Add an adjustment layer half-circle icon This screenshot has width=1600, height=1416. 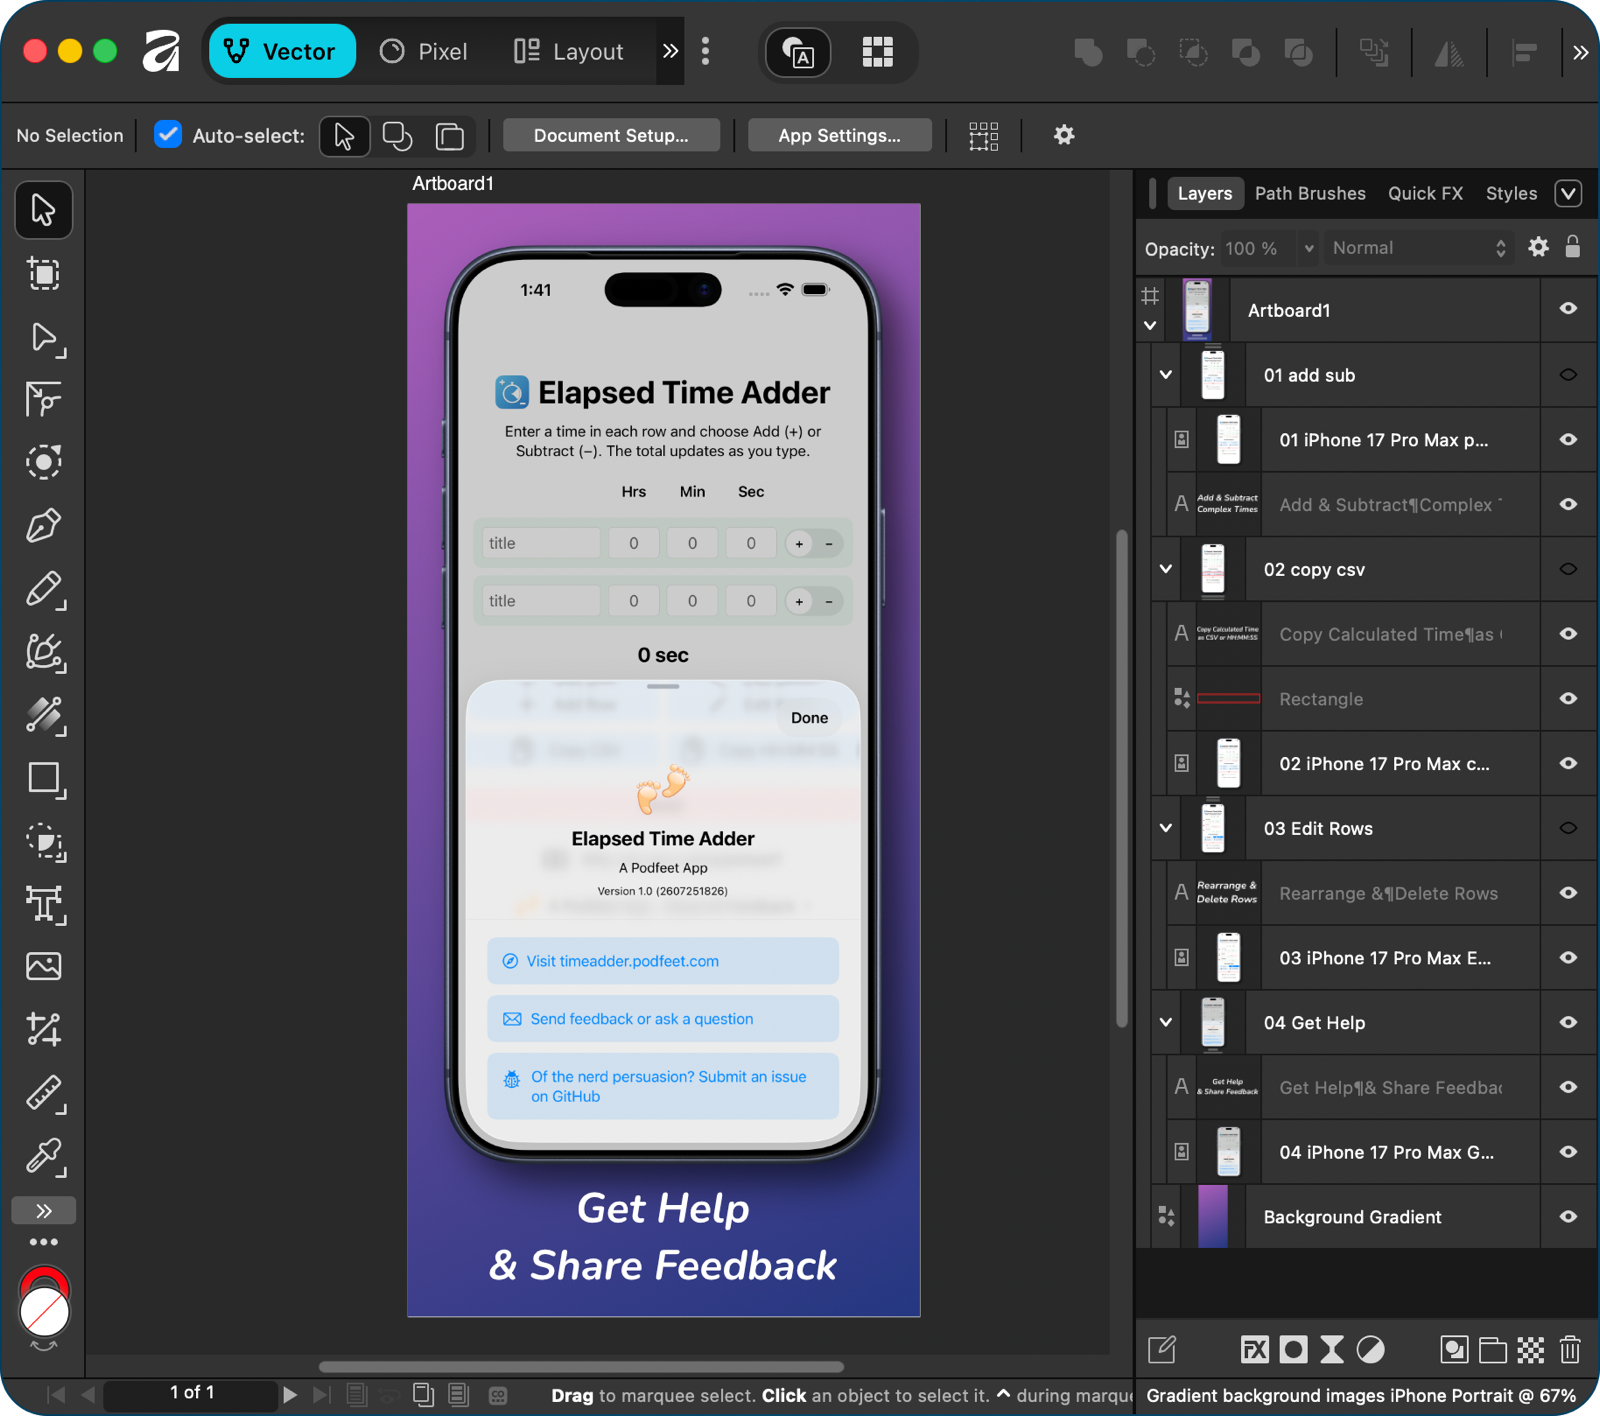coord(1371,1350)
